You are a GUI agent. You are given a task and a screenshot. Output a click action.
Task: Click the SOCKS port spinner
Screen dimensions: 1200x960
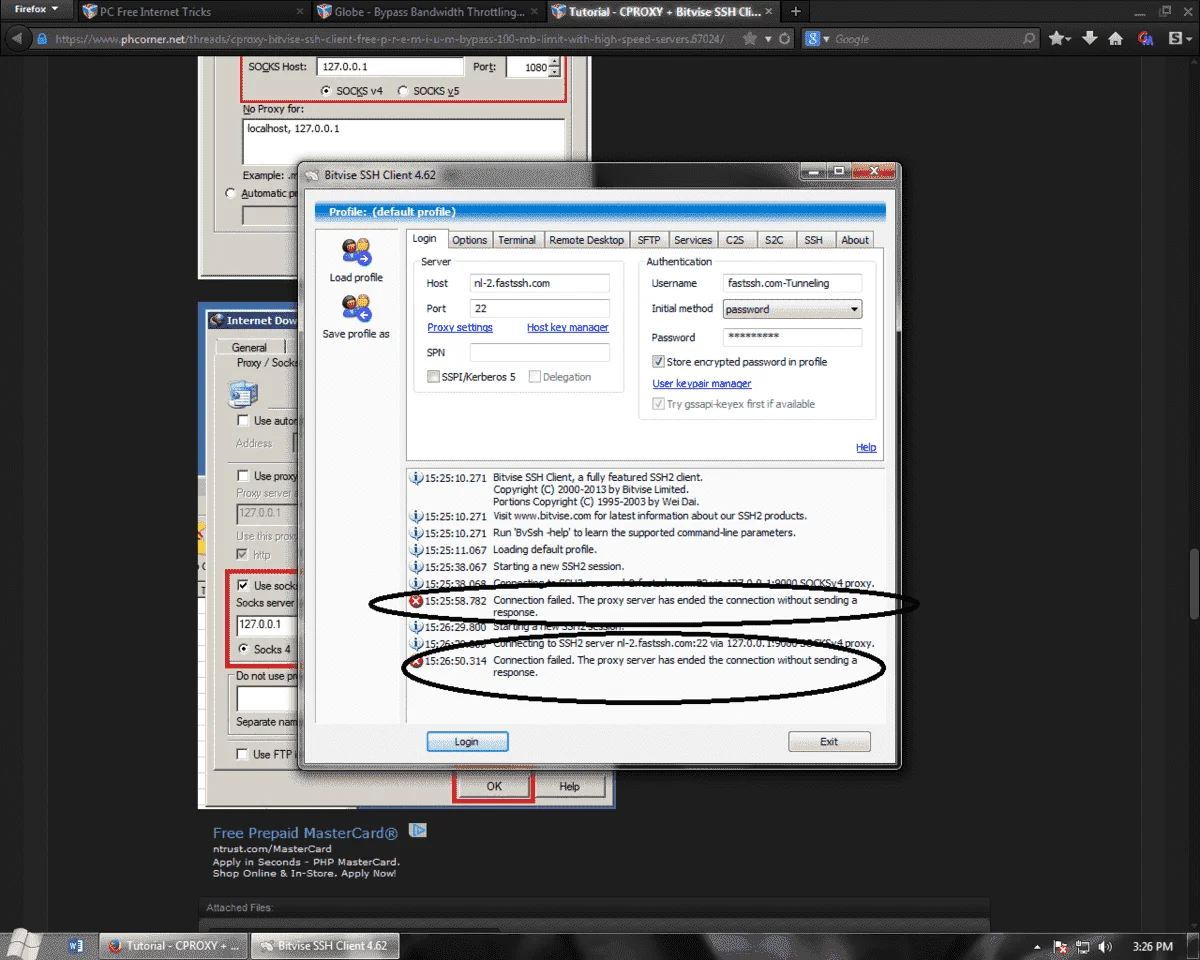pyautogui.click(x=555, y=67)
